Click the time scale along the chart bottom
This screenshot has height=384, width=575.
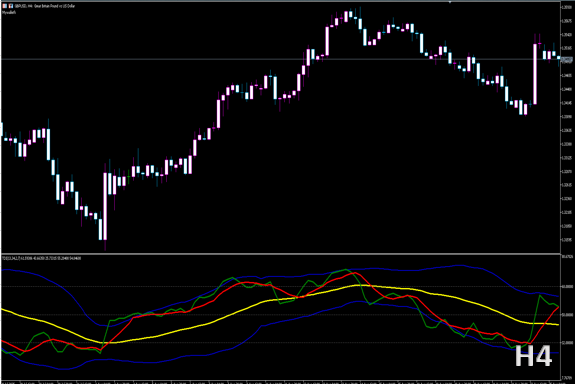coord(281,382)
